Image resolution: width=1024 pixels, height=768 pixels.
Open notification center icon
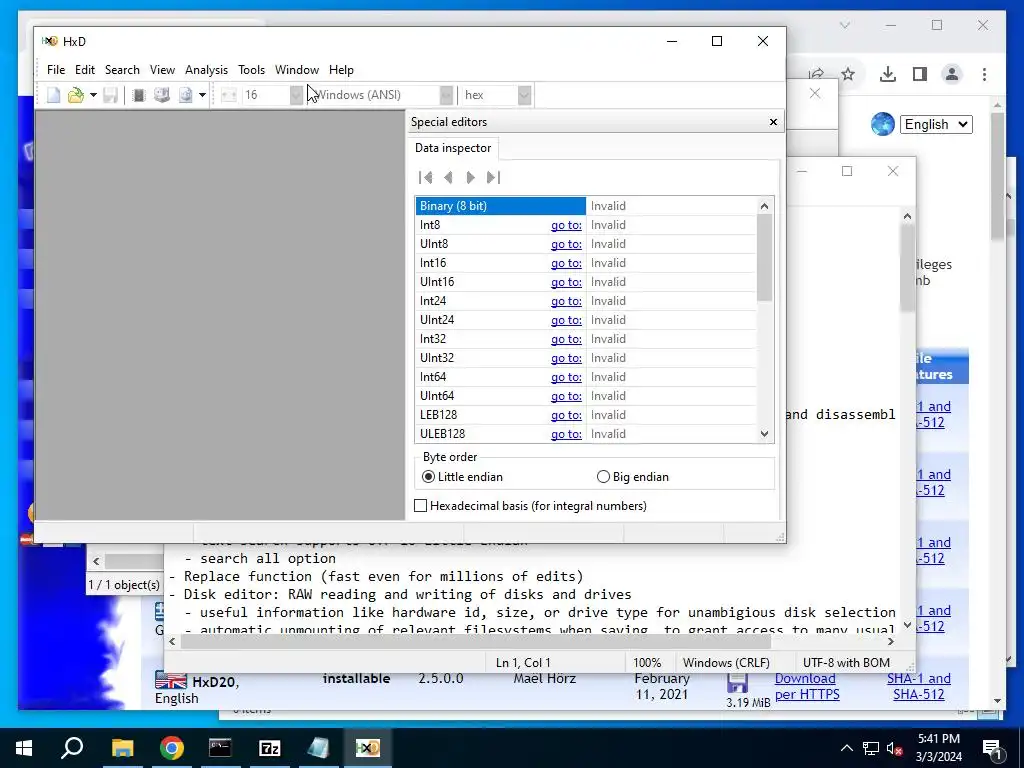tap(991, 749)
